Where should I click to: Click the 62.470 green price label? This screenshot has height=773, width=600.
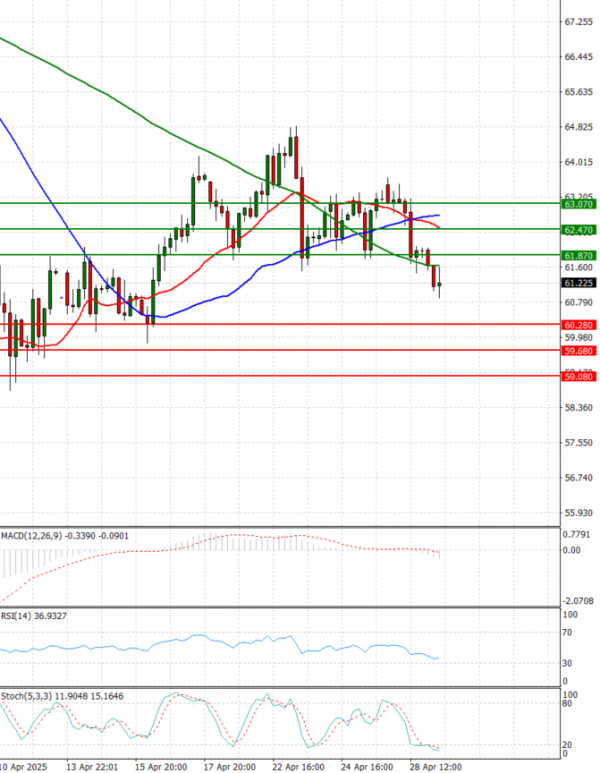point(579,230)
